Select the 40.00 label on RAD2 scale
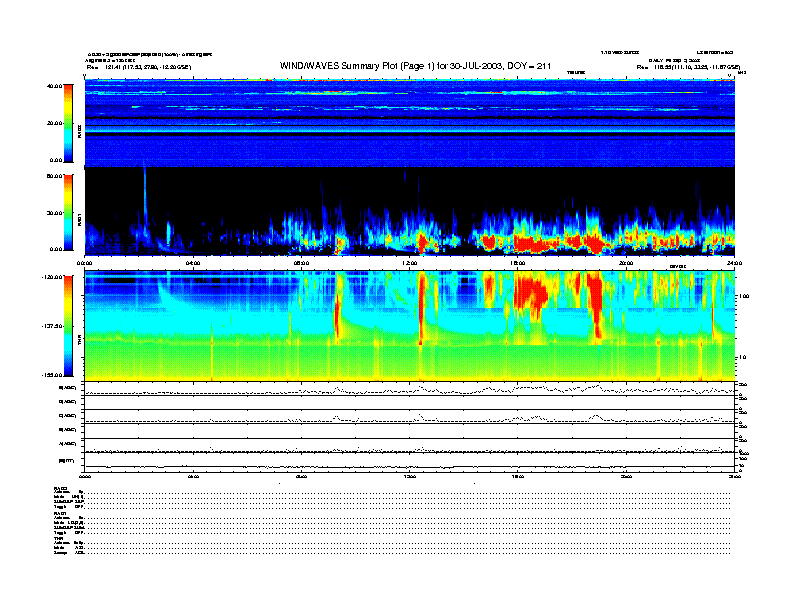Image resolution: width=792 pixels, height=612 pixels. tap(55, 86)
